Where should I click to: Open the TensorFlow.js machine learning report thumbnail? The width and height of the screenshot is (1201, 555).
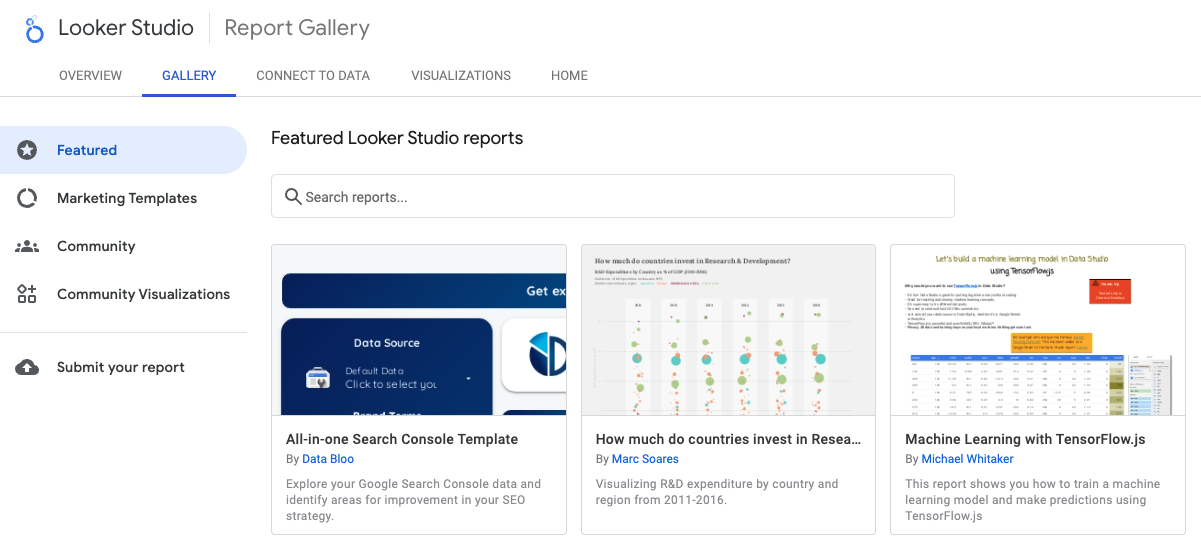click(x=1037, y=330)
